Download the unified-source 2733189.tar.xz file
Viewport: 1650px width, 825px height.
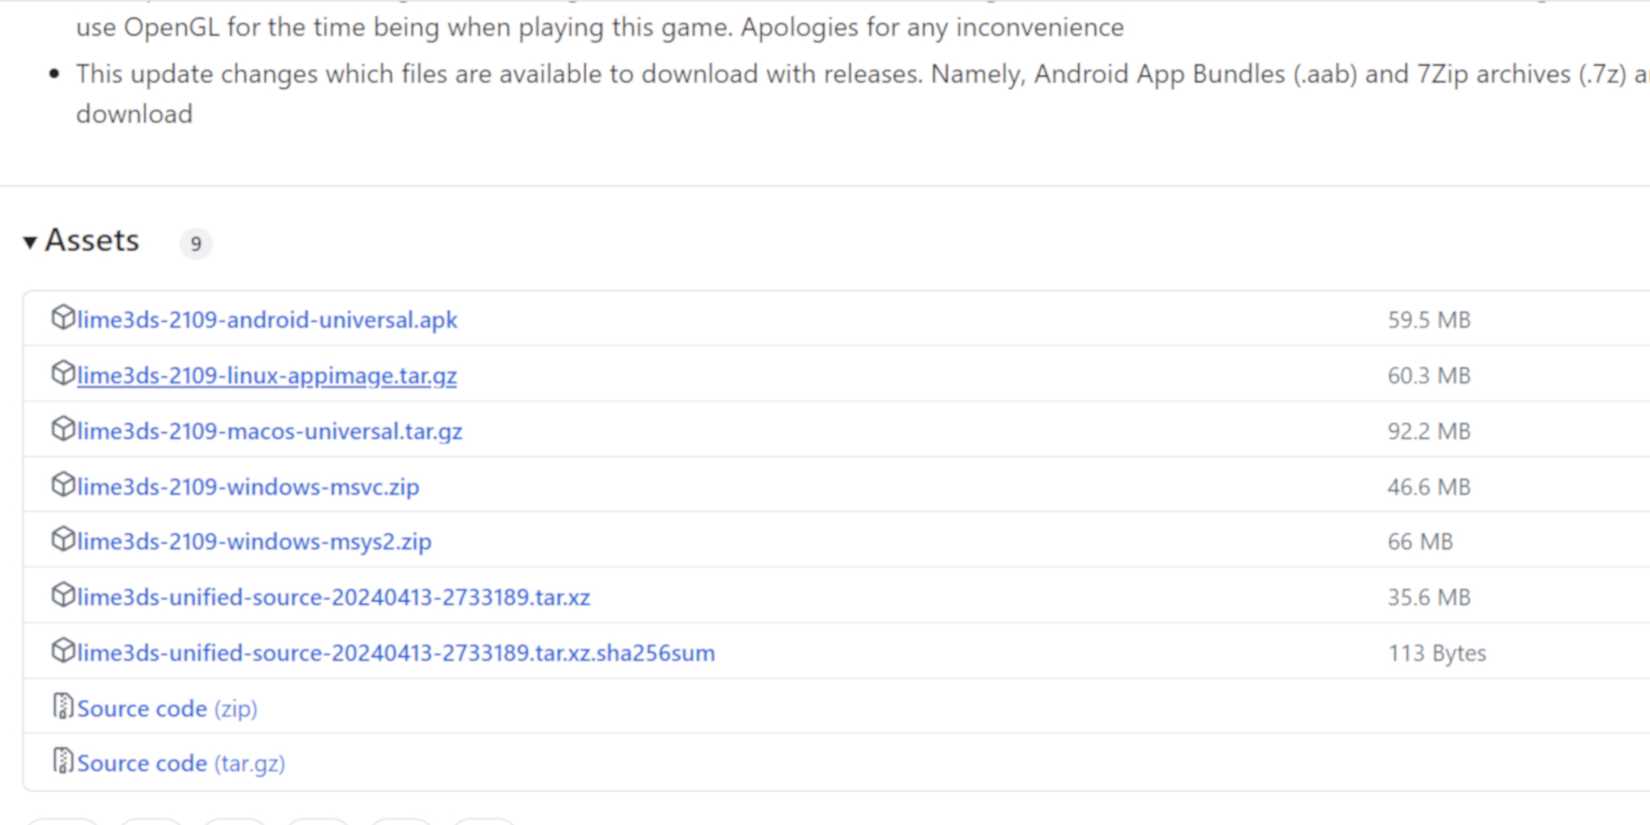pos(333,597)
